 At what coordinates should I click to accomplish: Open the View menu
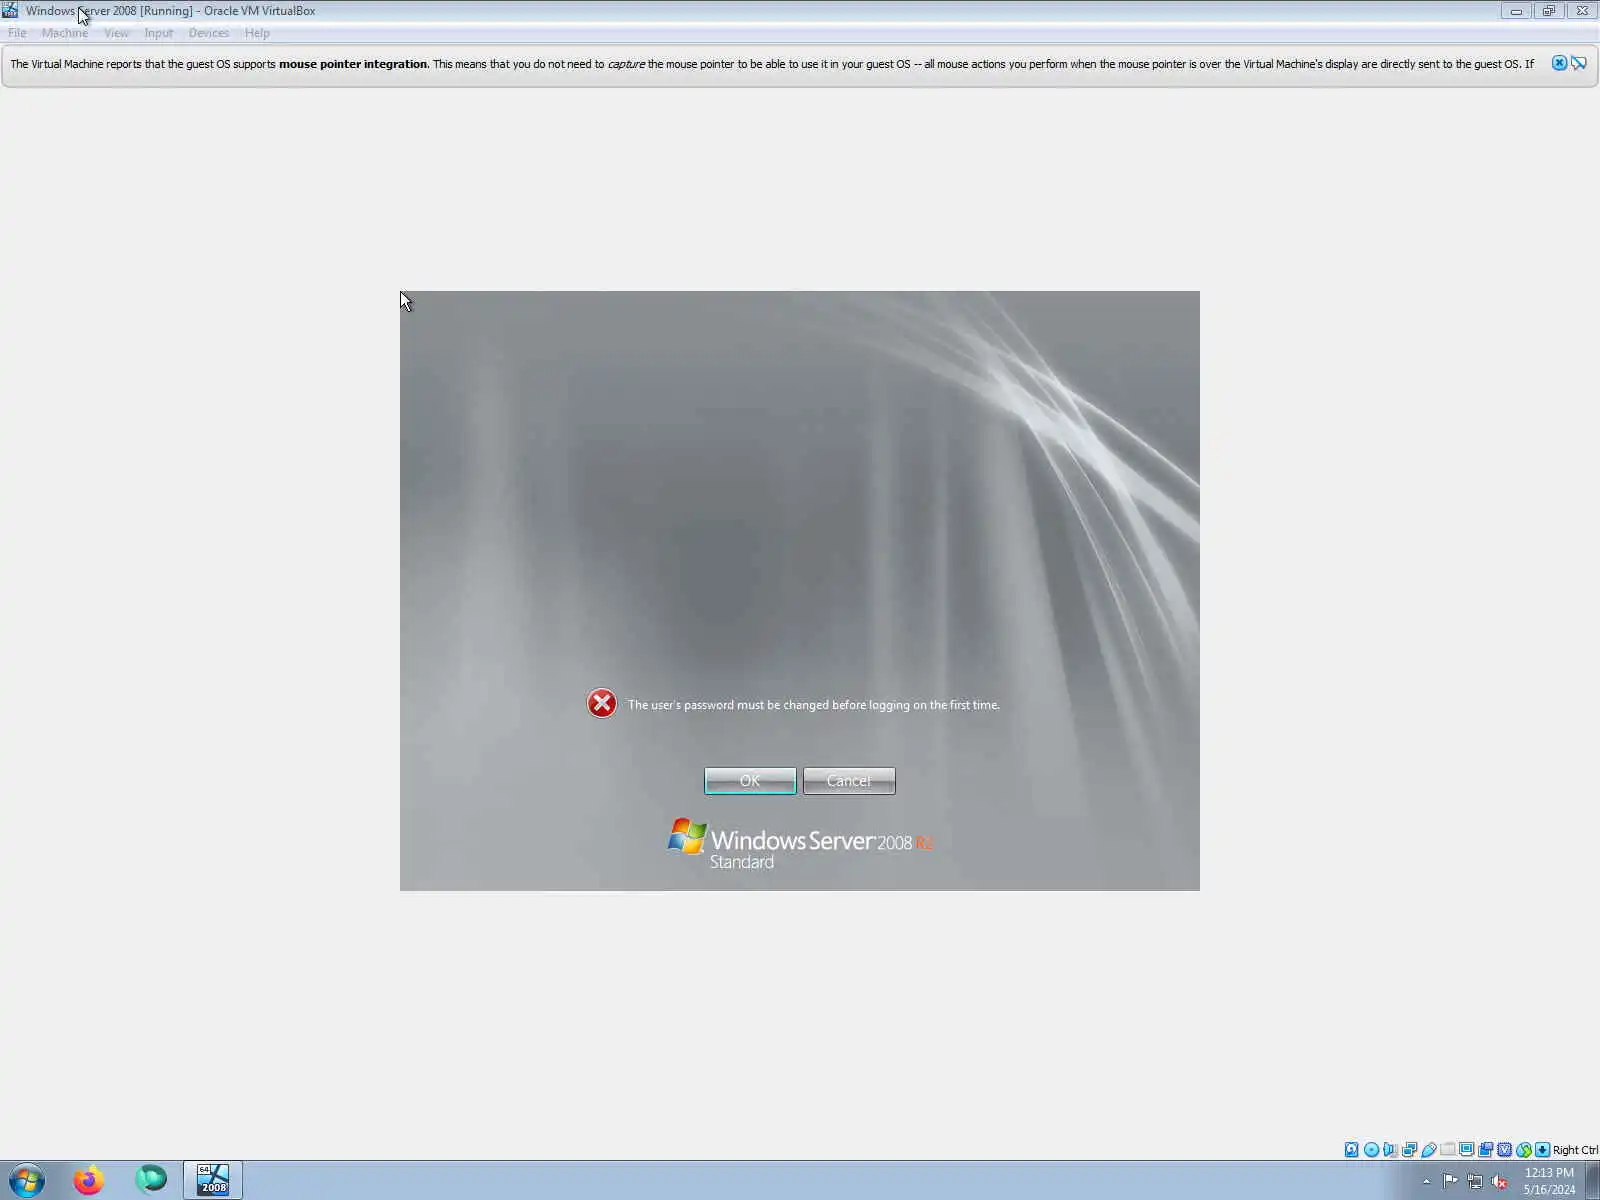[x=116, y=33]
